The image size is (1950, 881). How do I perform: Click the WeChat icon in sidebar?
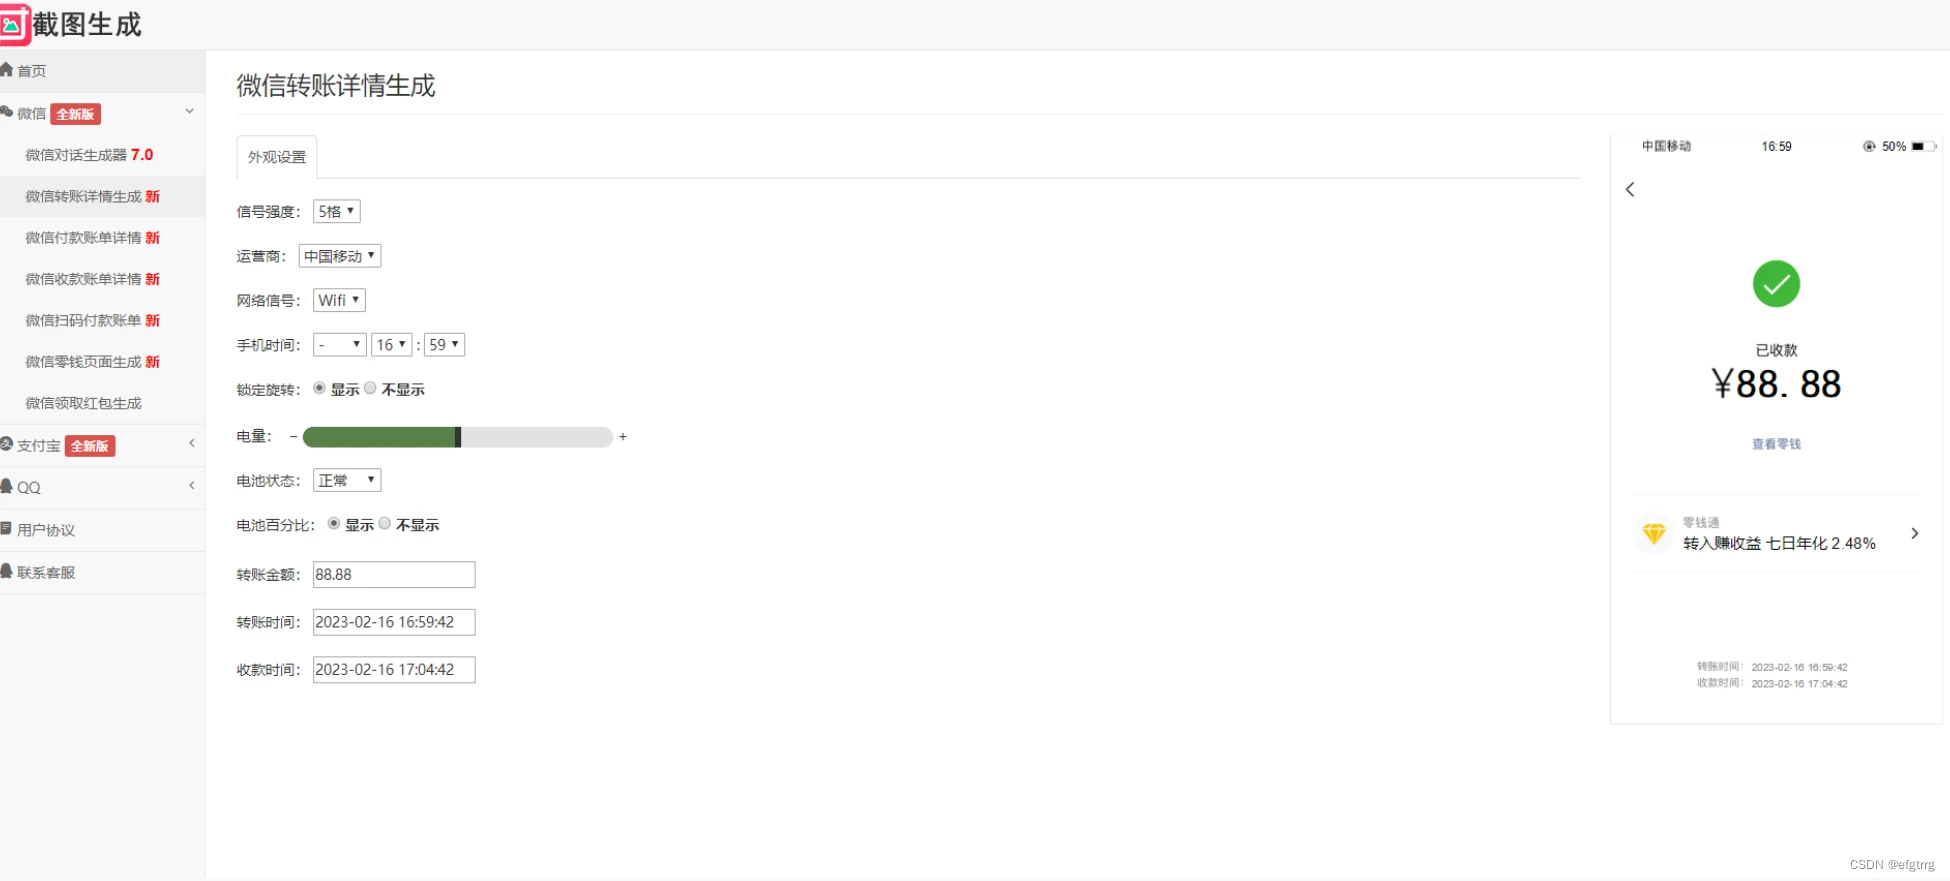click(7, 113)
